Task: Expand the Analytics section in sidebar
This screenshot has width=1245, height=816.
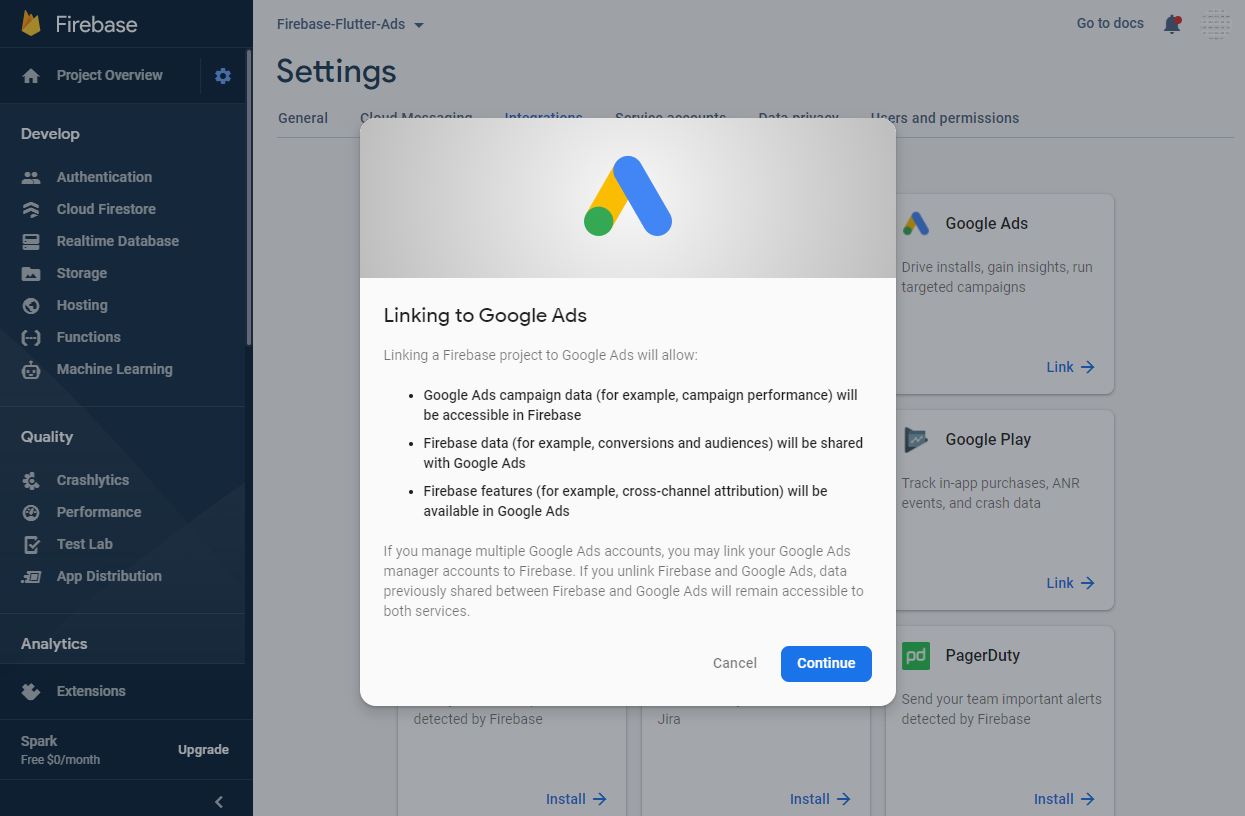Action: coord(54,644)
